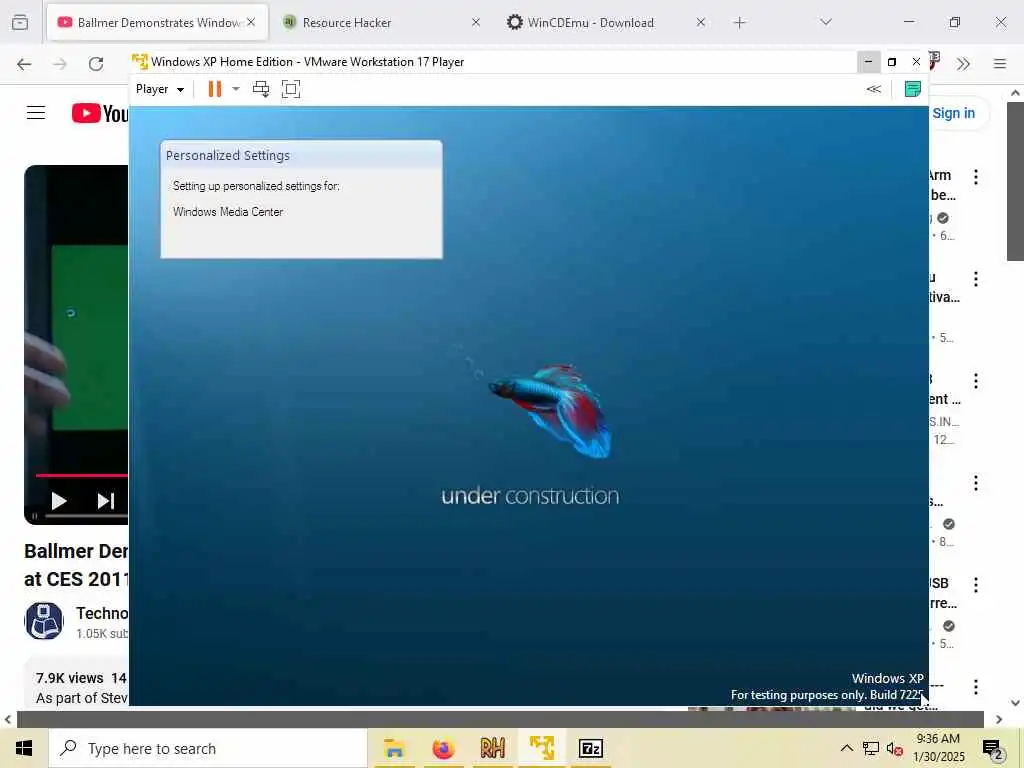1024x768 pixels.
Task: Reload the browser page
Action: click(96, 64)
